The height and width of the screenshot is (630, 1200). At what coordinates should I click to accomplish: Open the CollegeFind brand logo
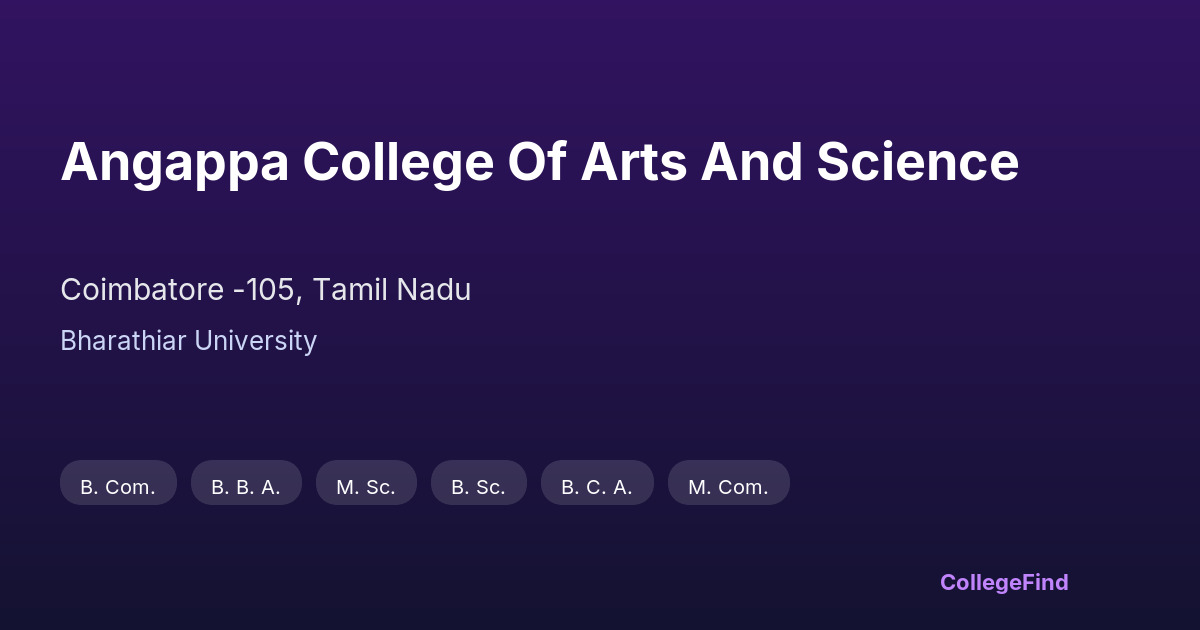point(1004,582)
